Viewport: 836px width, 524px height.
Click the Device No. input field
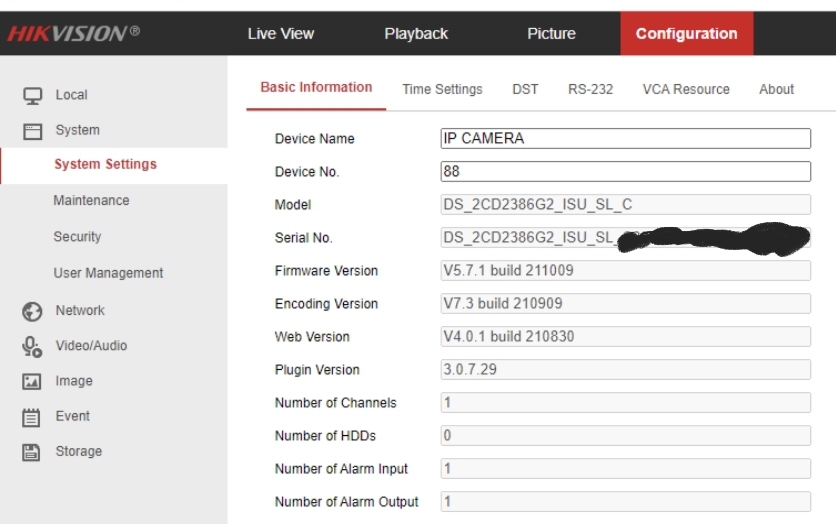coord(625,172)
